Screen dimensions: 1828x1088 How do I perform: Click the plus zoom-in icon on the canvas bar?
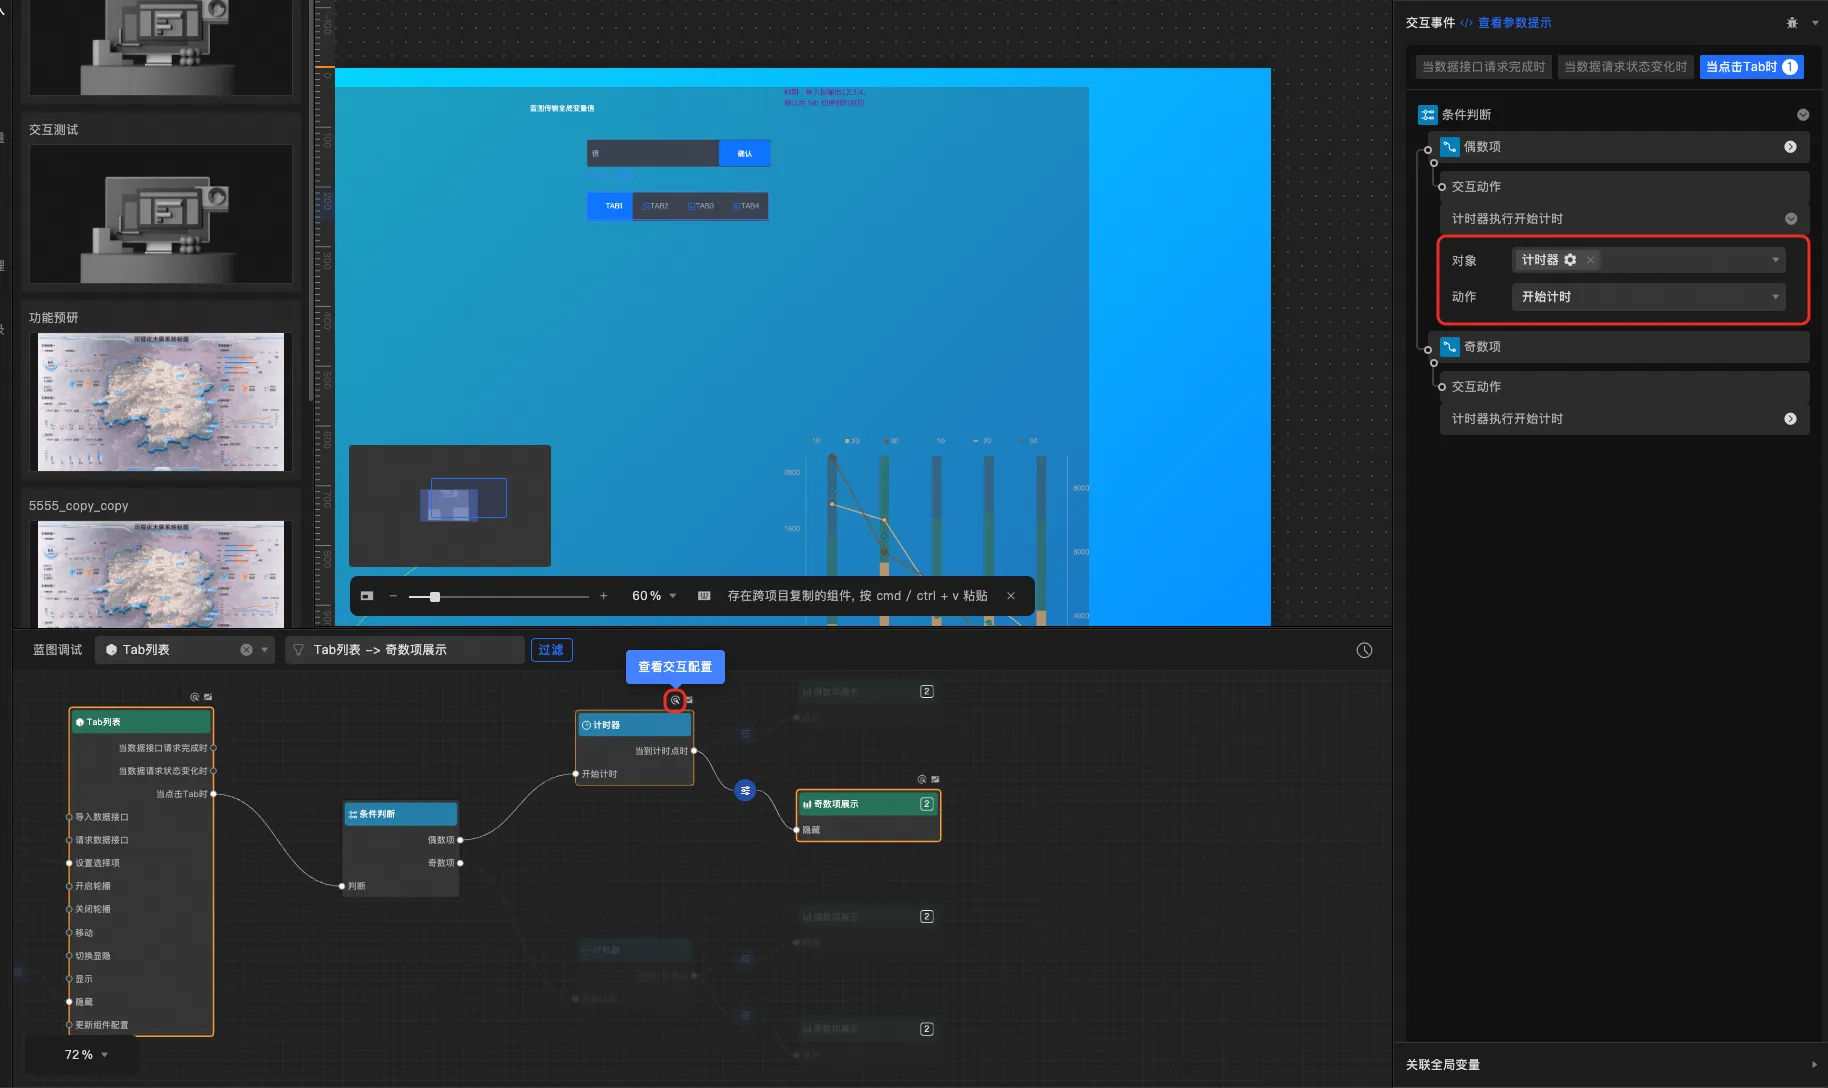[603, 596]
